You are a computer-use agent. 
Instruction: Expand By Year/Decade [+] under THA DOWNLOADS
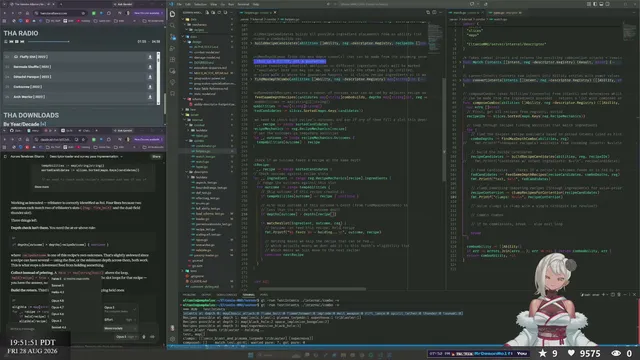point(25,124)
